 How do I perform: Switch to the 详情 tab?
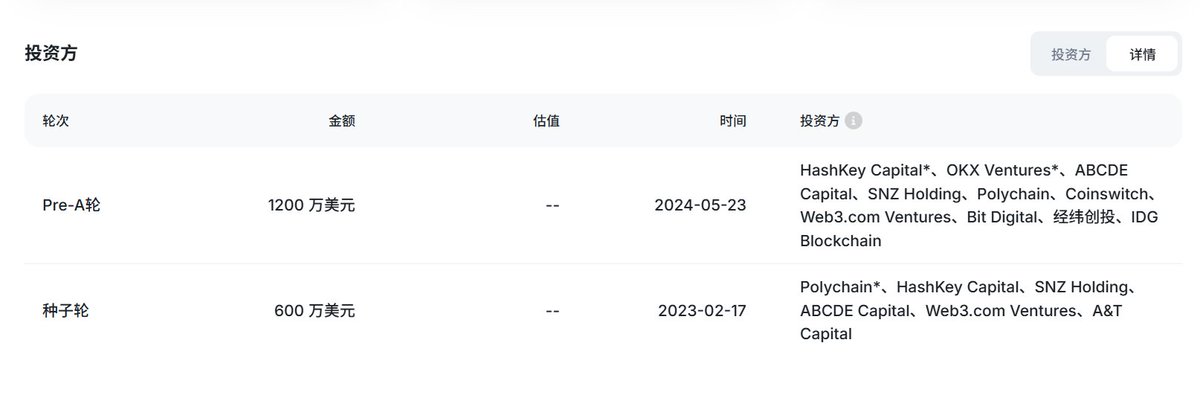1142,54
